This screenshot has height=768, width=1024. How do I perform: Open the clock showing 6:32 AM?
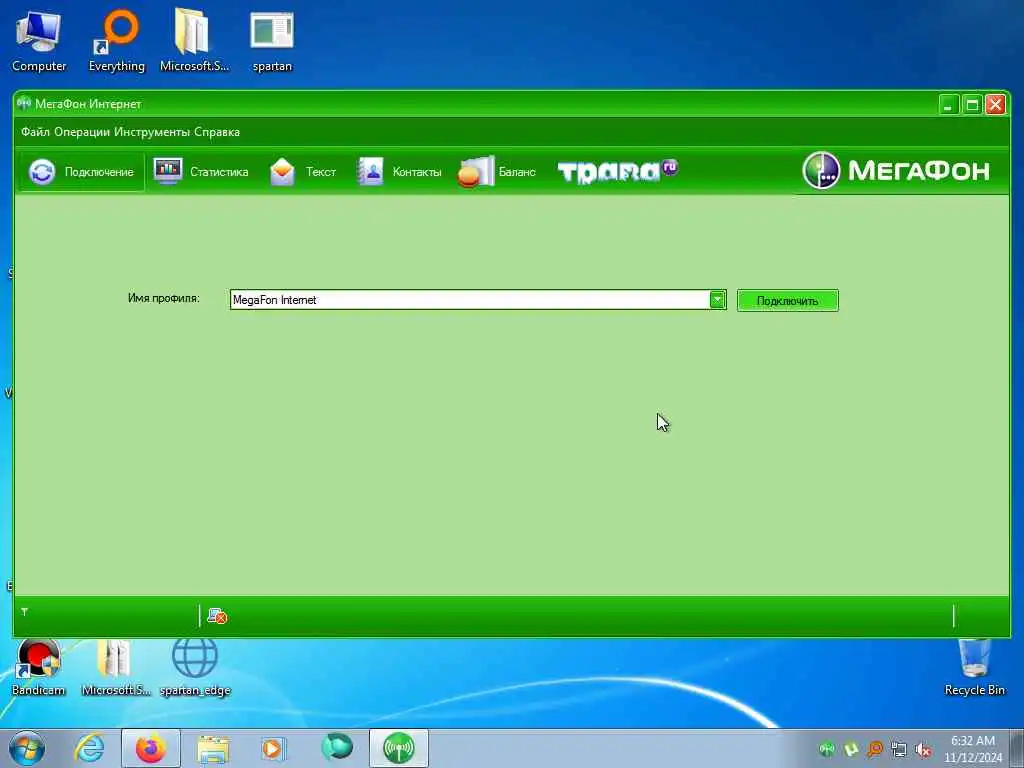tap(973, 749)
